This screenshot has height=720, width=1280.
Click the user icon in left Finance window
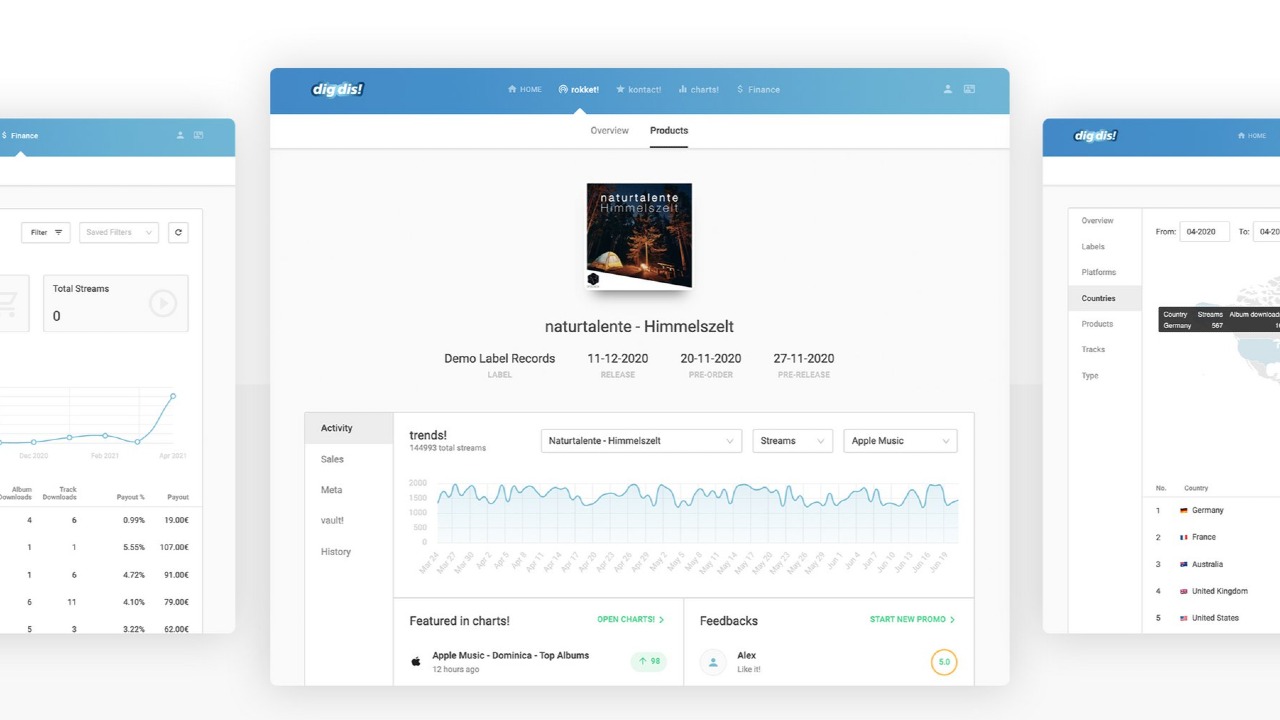point(180,135)
